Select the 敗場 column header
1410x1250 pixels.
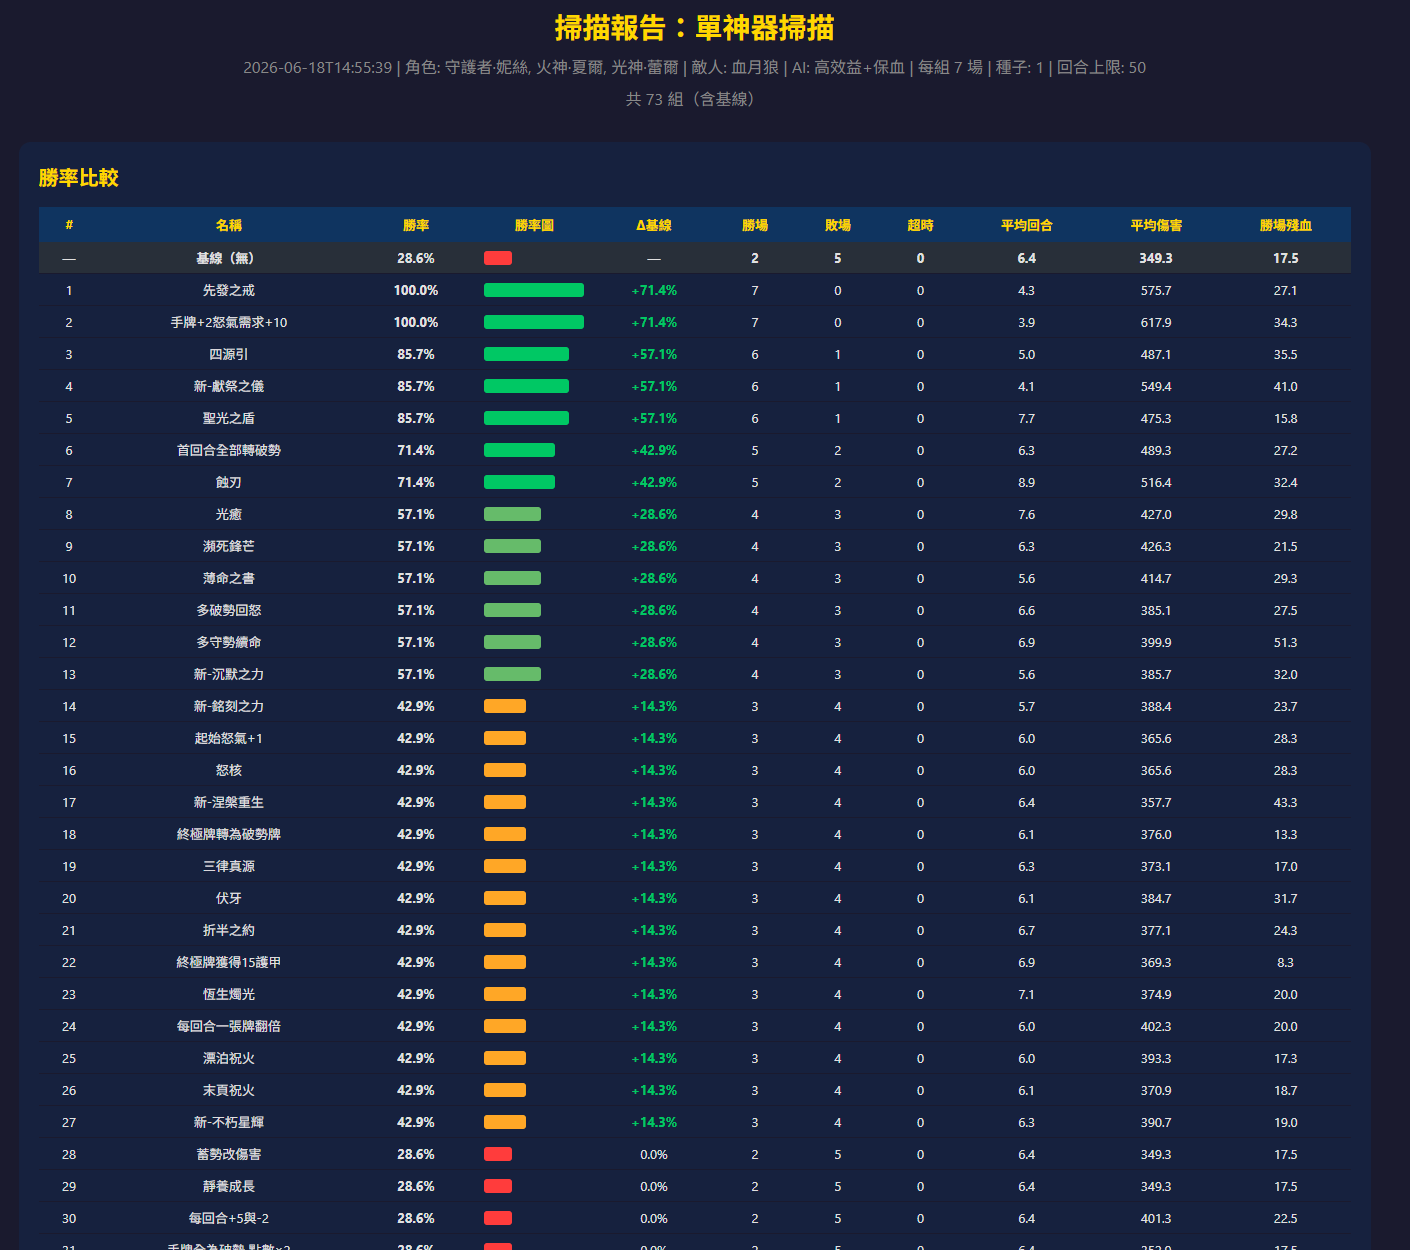(x=838, y=225)
